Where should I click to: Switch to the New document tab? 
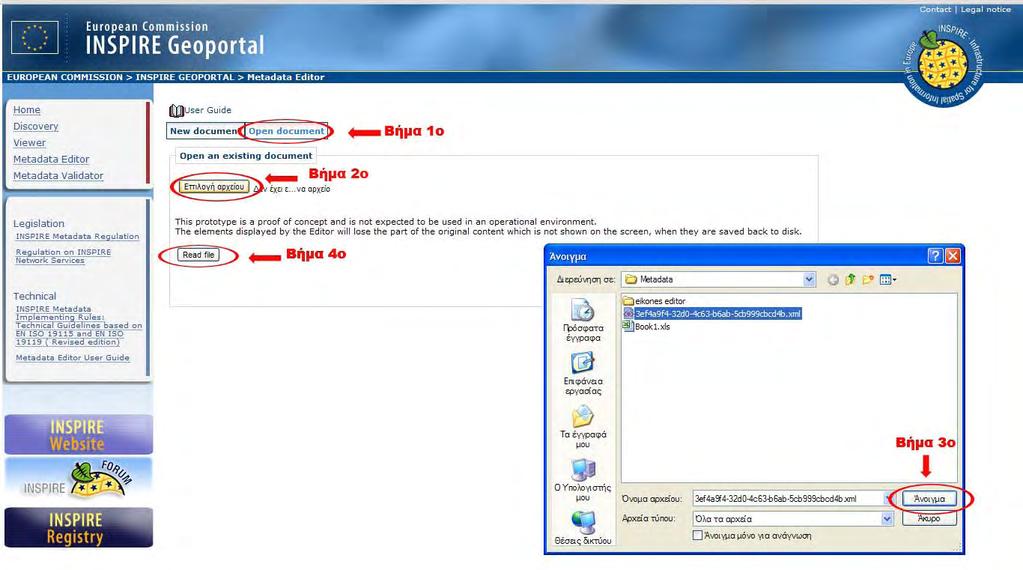pyautogui.click(x=204, y=131)
